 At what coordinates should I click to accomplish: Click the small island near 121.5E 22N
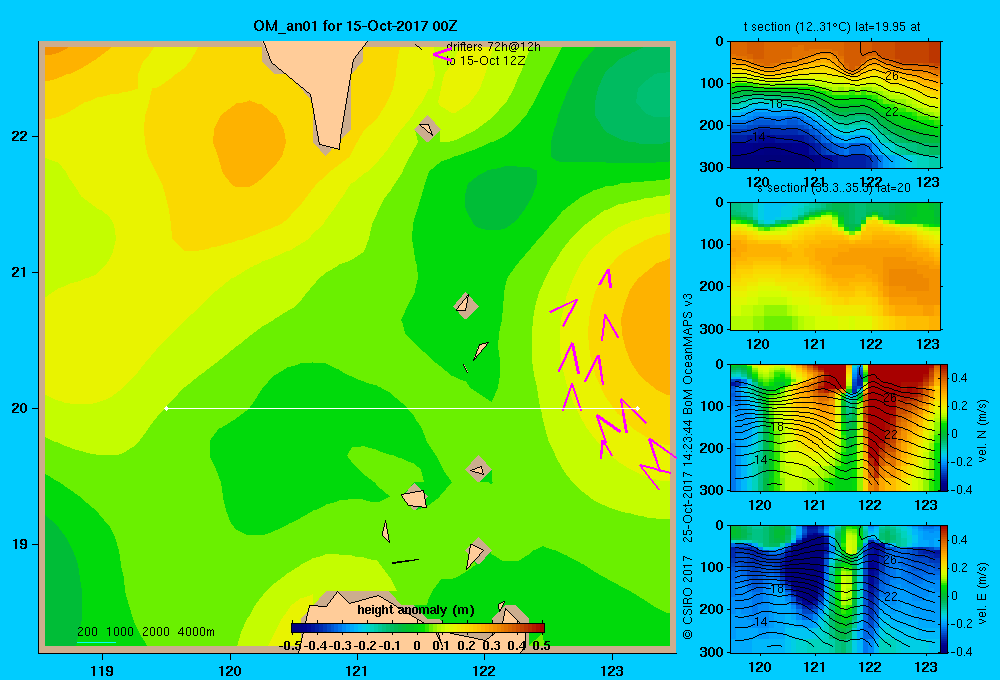[427, 129]
